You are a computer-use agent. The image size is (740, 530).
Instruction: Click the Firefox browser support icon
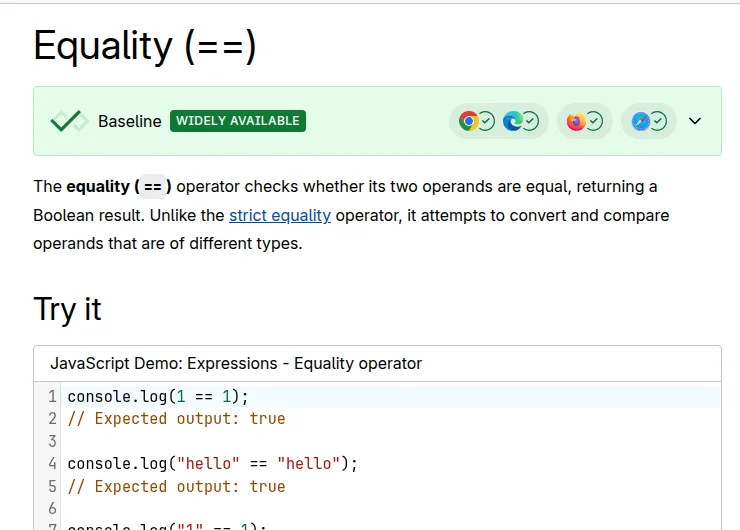576,121
